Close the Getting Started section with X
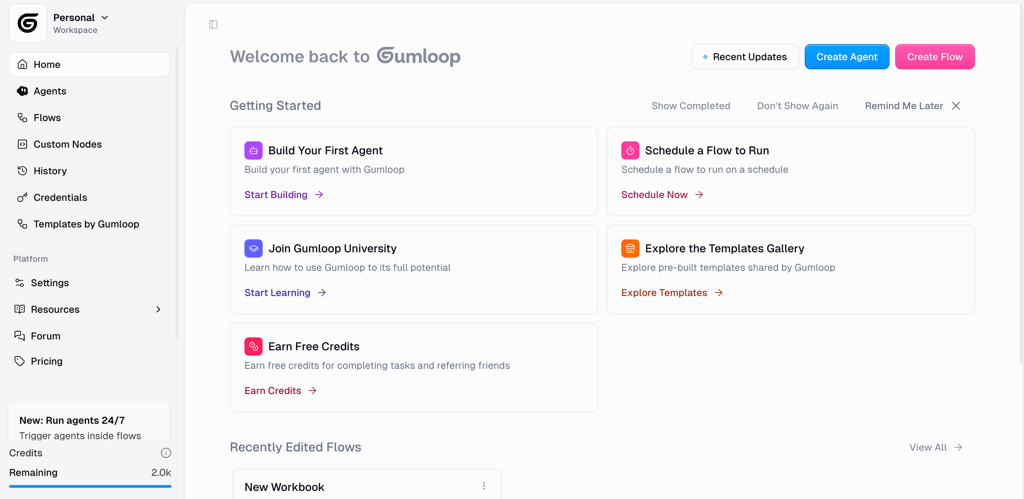The height and width of the screenshot is (499, 1024). [956, 106]
